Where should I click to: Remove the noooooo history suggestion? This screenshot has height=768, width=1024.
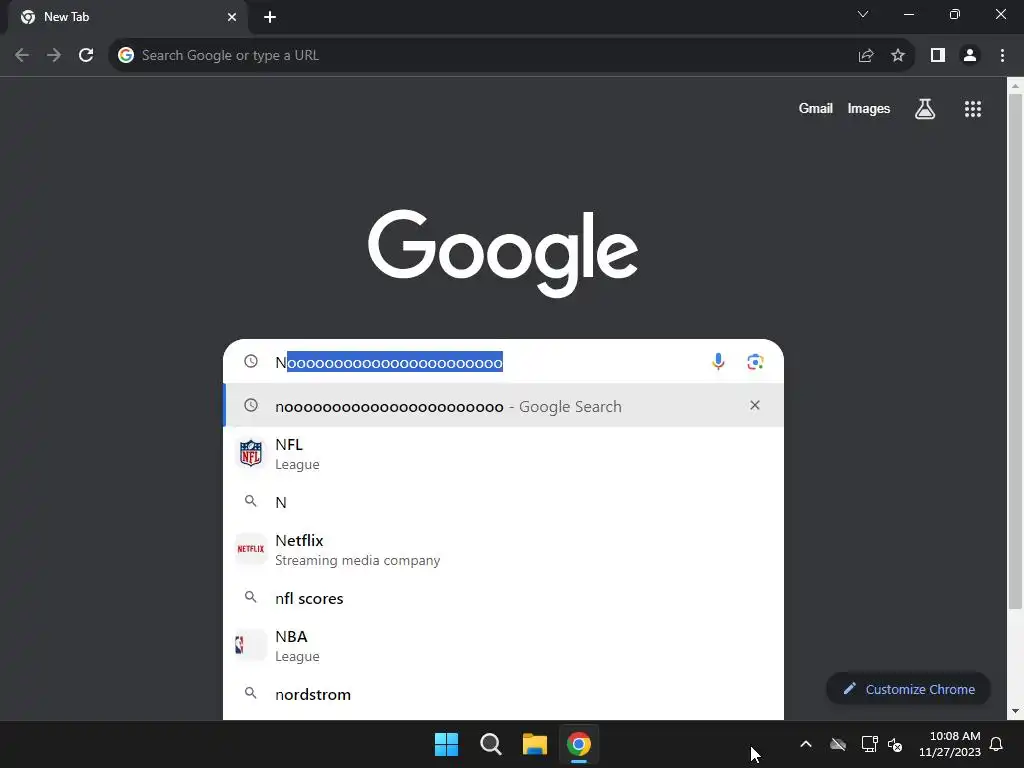(x=755, y=406)
